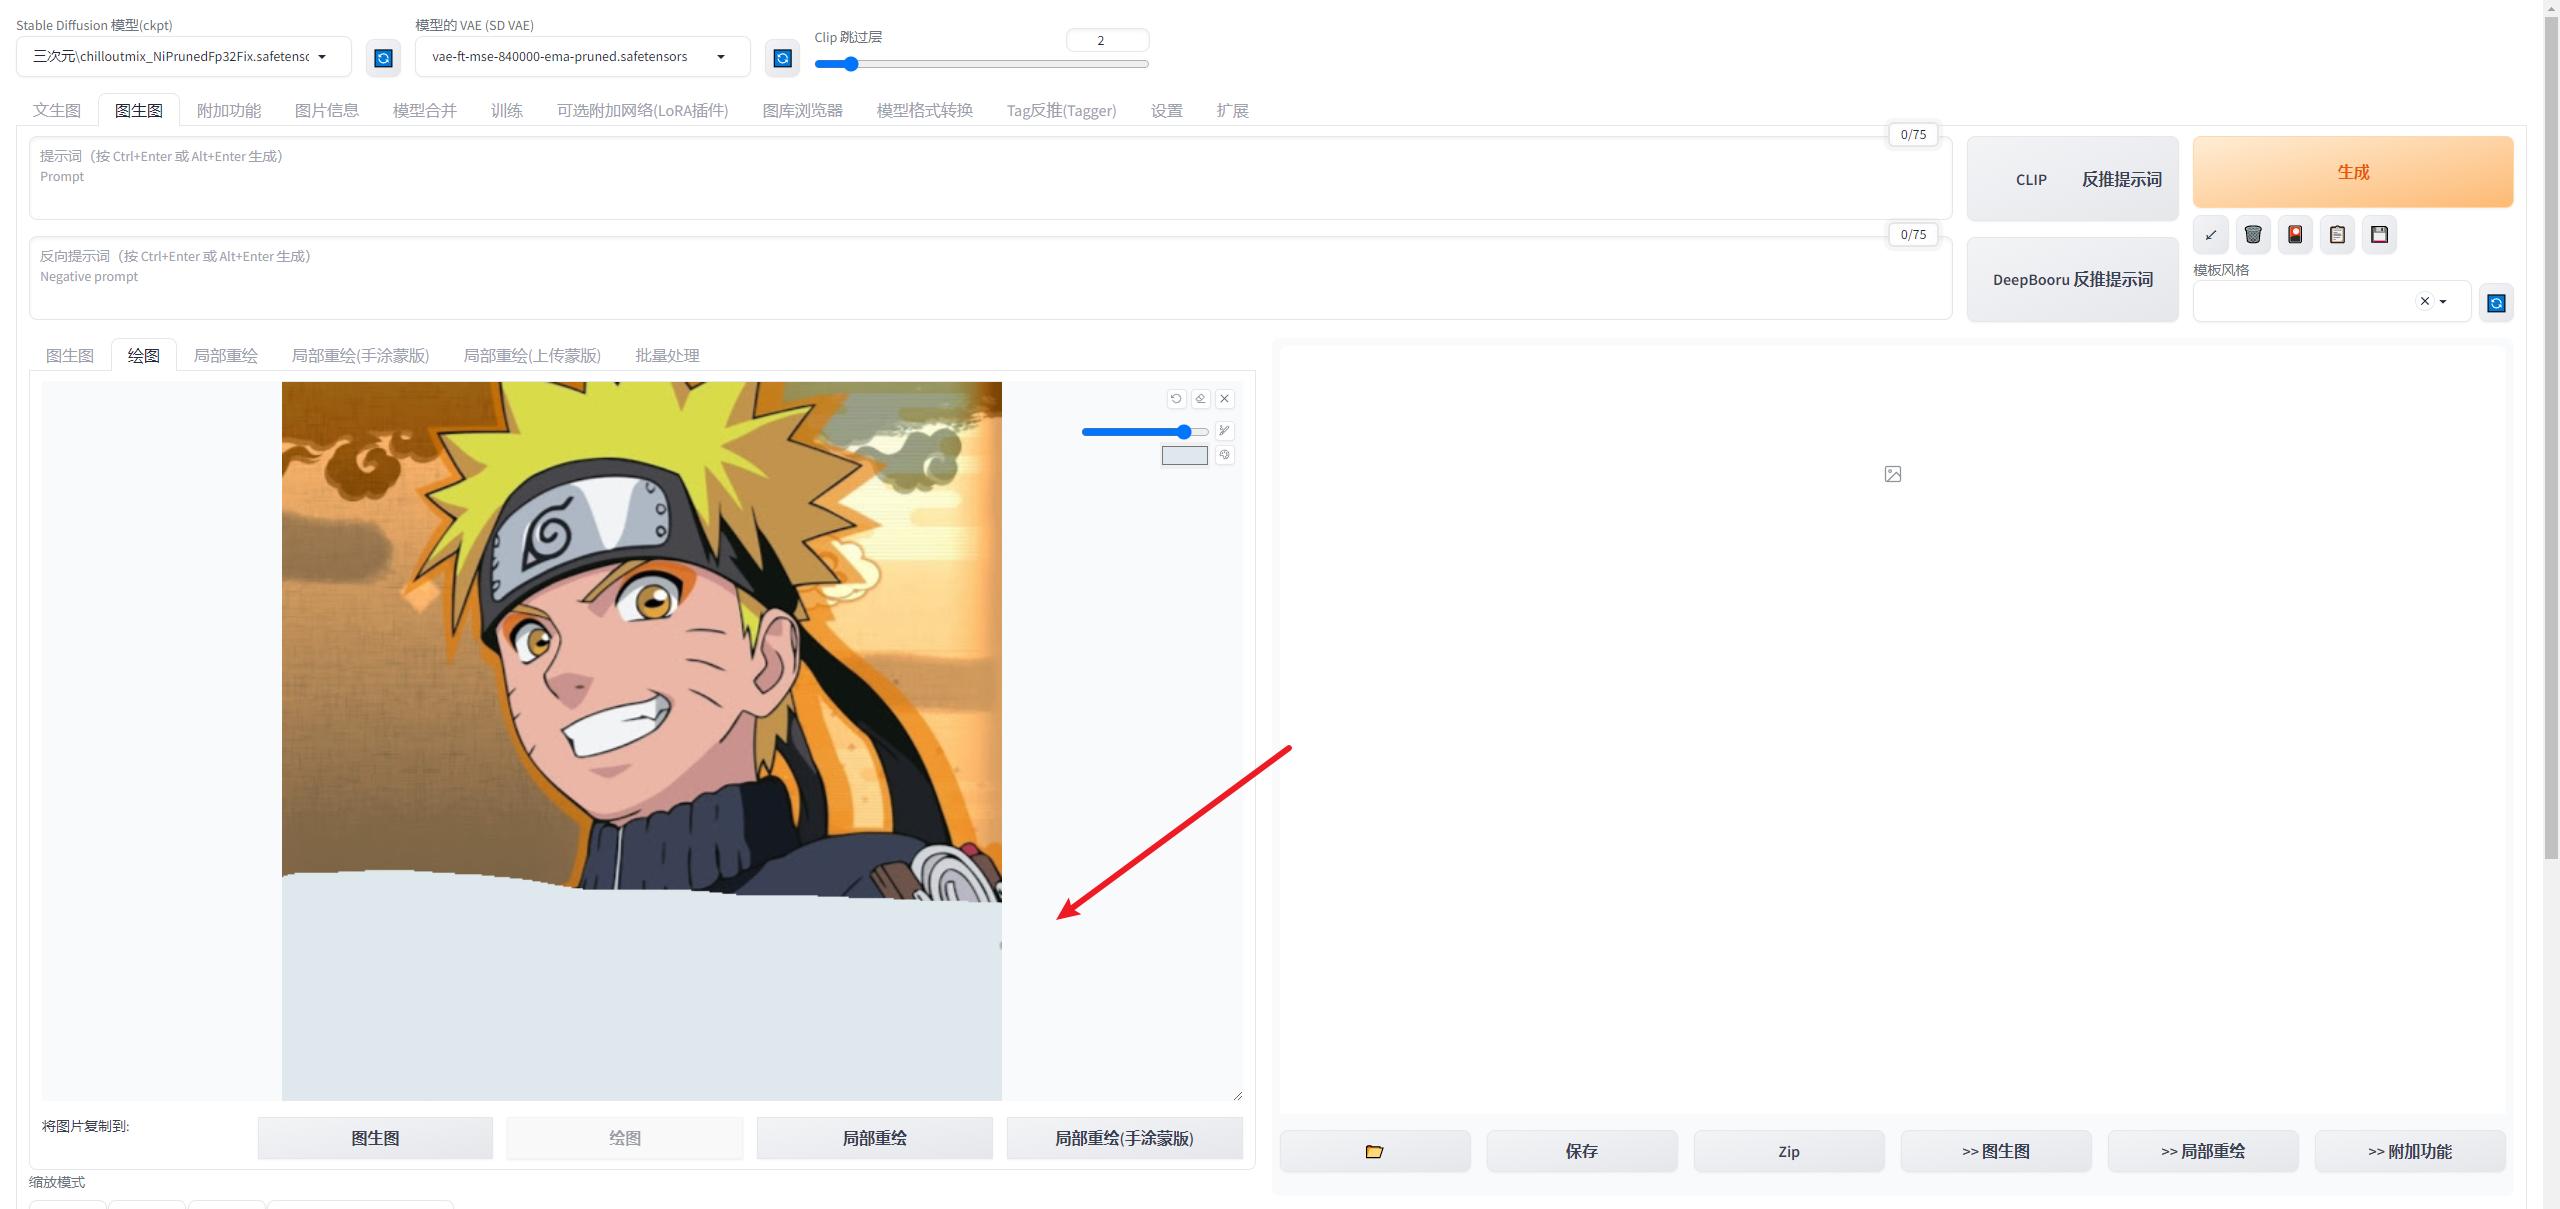Send output with >> 局部重绘 button

[x=2203, y=1151]
